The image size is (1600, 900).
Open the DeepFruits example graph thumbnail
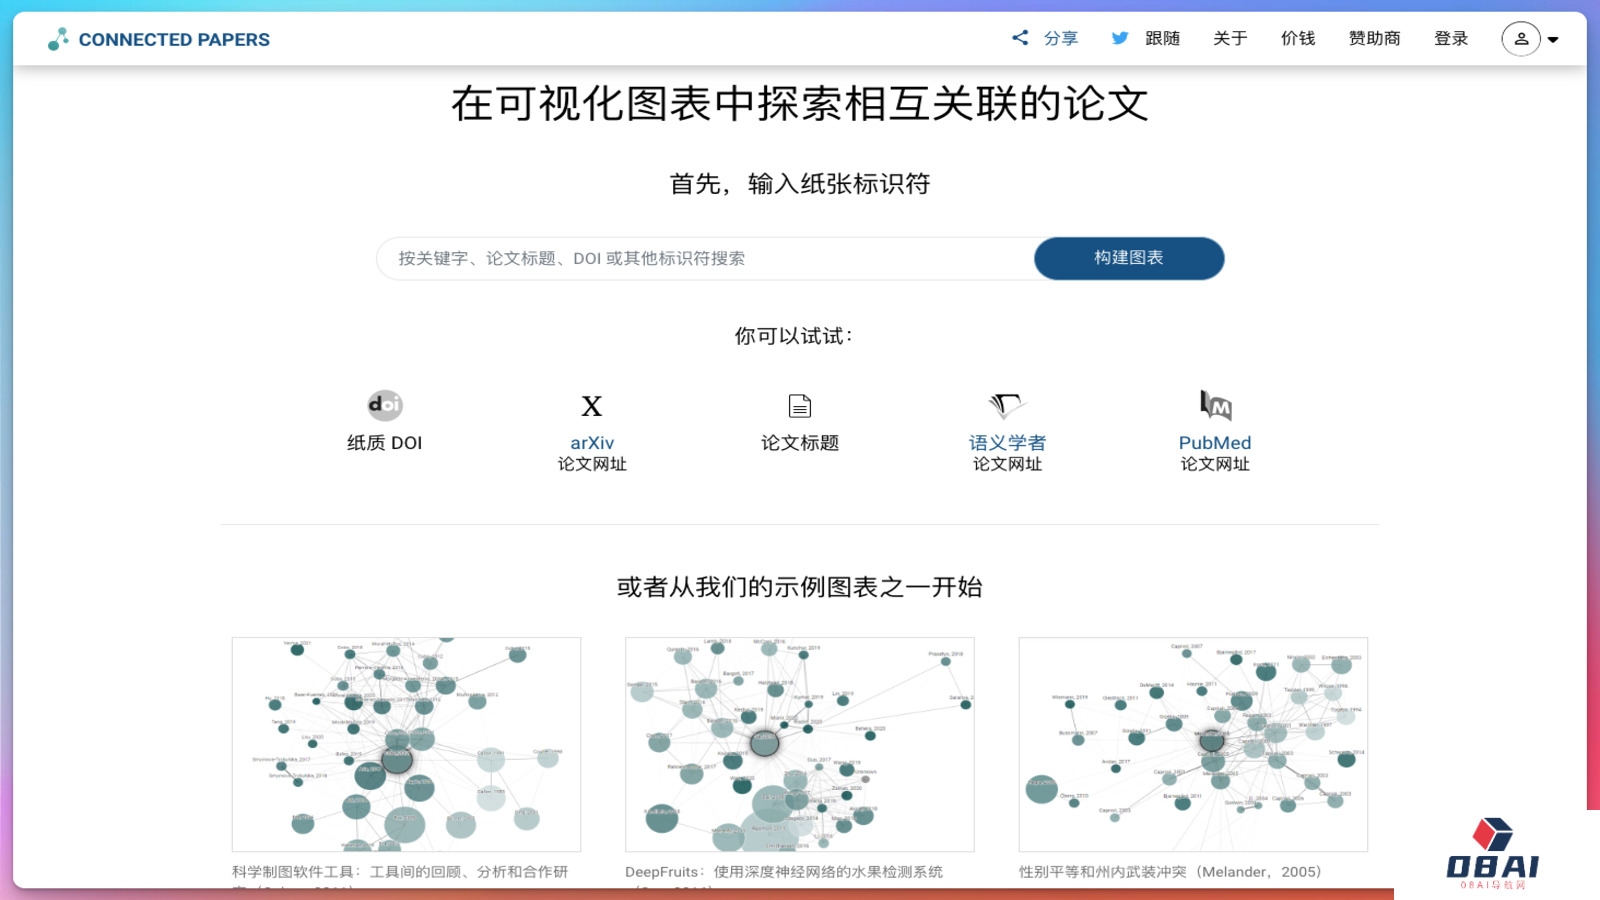(x=800, y=745)
